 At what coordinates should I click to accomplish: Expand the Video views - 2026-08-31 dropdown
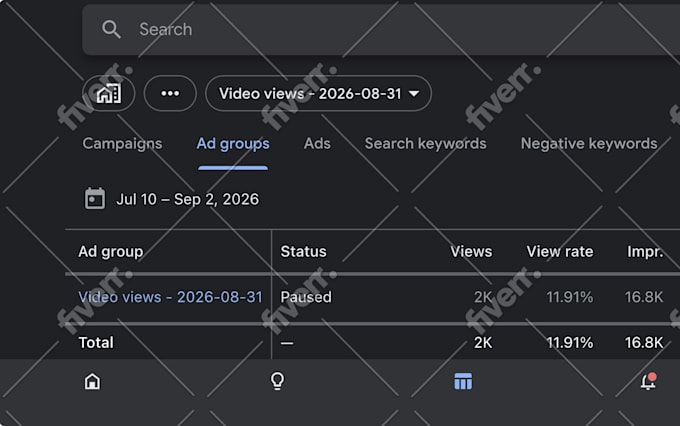[x=318, y=93]
